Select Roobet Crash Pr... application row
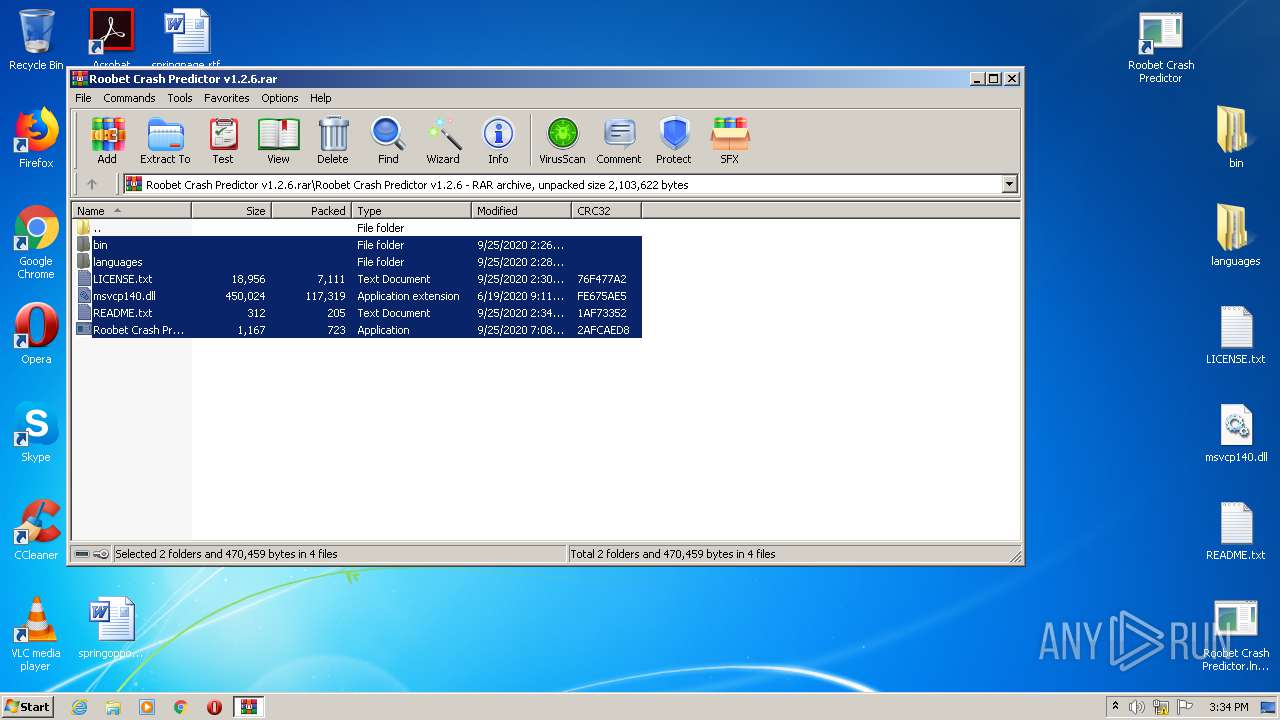 click(357, 330)
